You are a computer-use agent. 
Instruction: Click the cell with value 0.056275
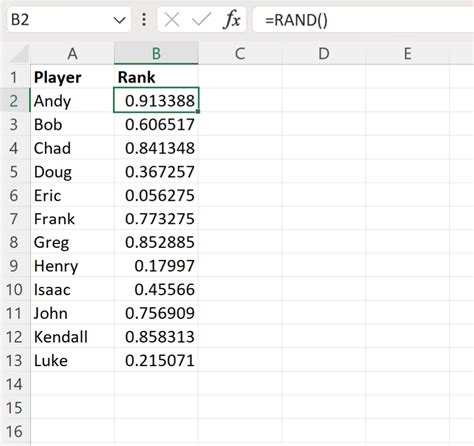tap(156, 195)
